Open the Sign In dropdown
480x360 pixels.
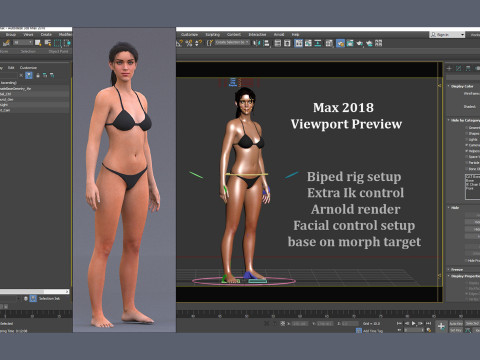click(x=447, y=35)
